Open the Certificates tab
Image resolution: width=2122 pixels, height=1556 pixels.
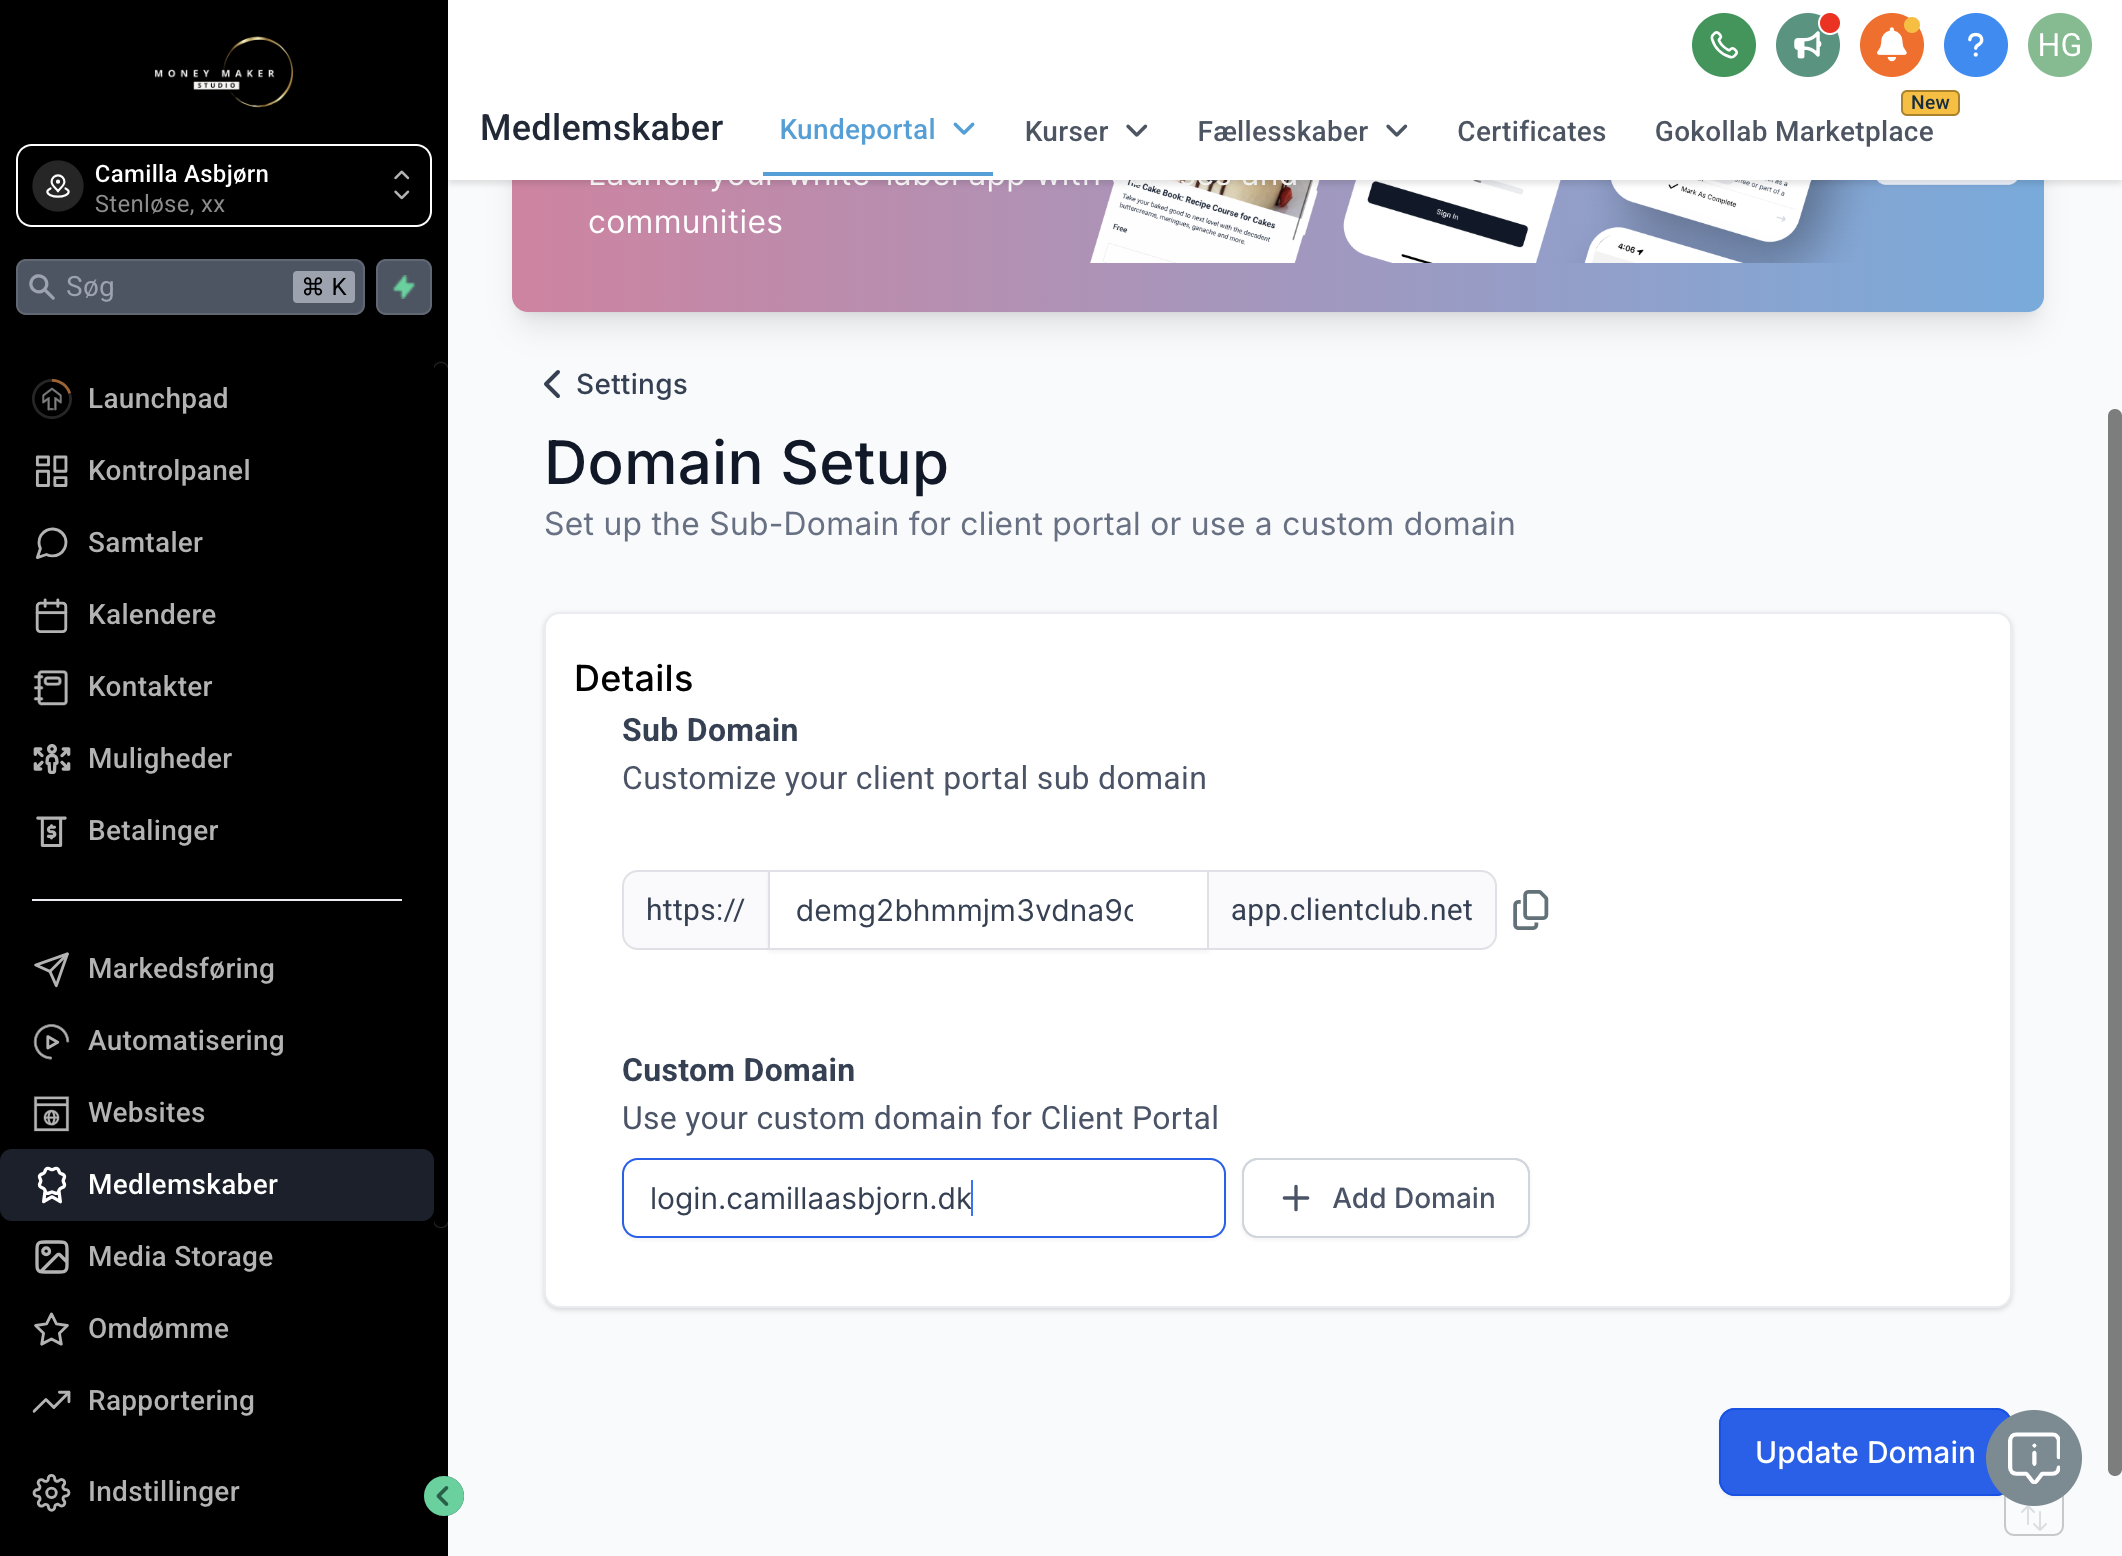point(1531,131)
